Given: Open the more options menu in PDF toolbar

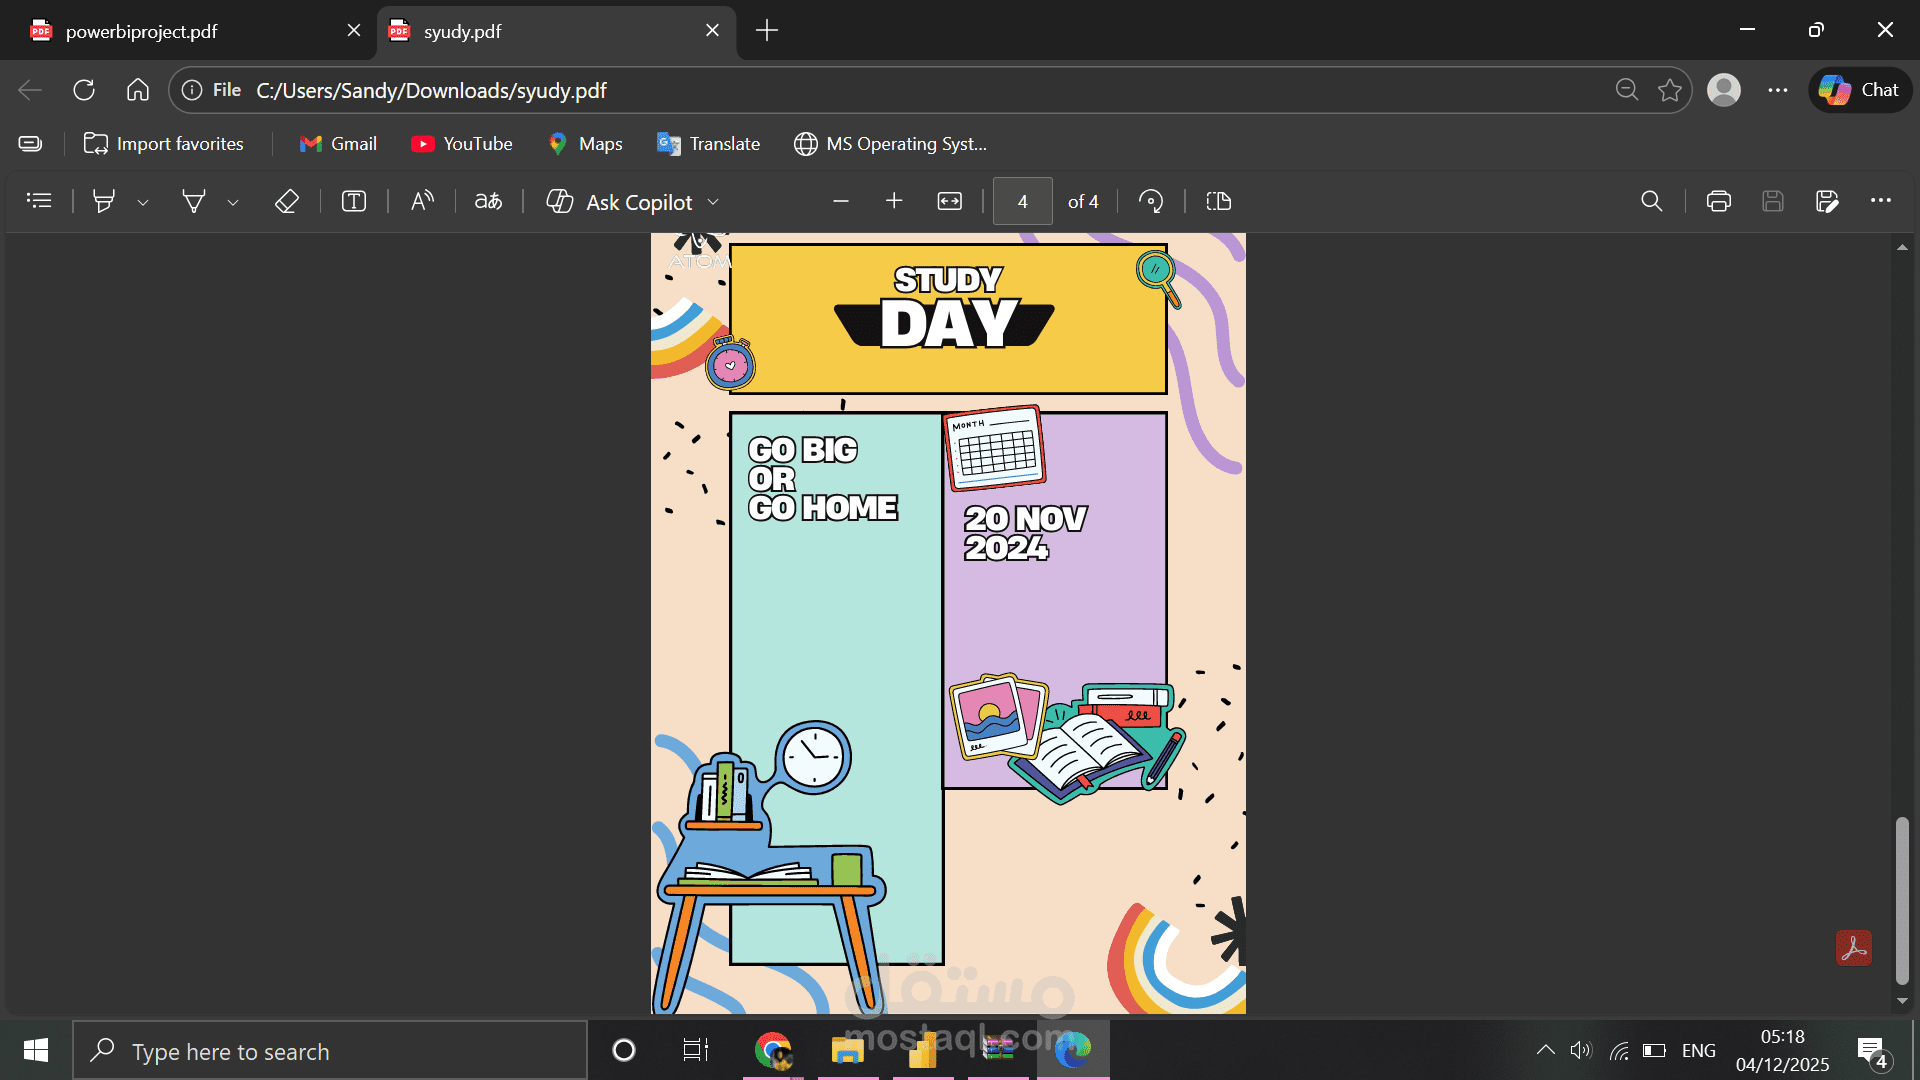Looking at the screenshot, I should point(1881,201).
